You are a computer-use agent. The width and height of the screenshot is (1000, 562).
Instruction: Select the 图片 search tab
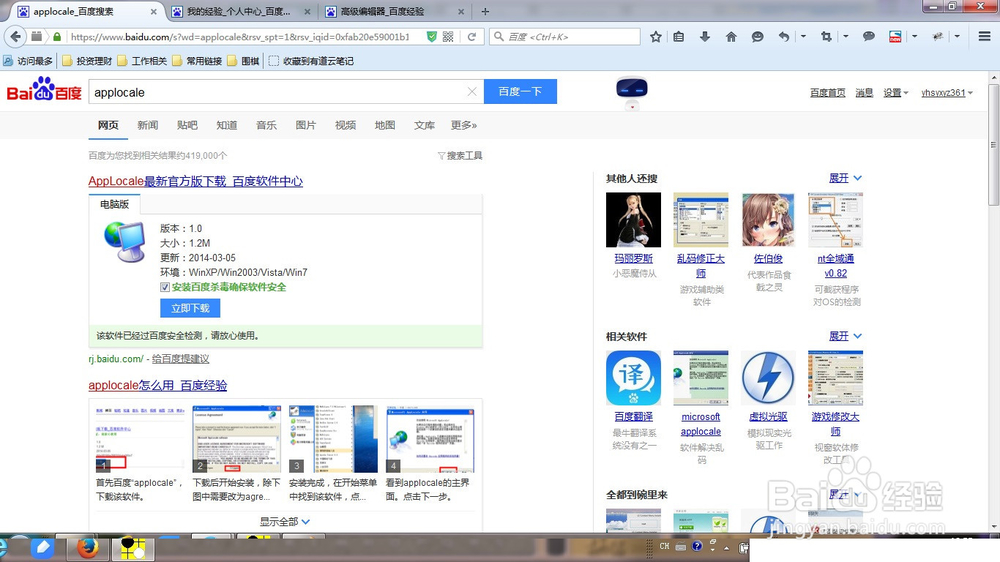[x=305, y=125]
